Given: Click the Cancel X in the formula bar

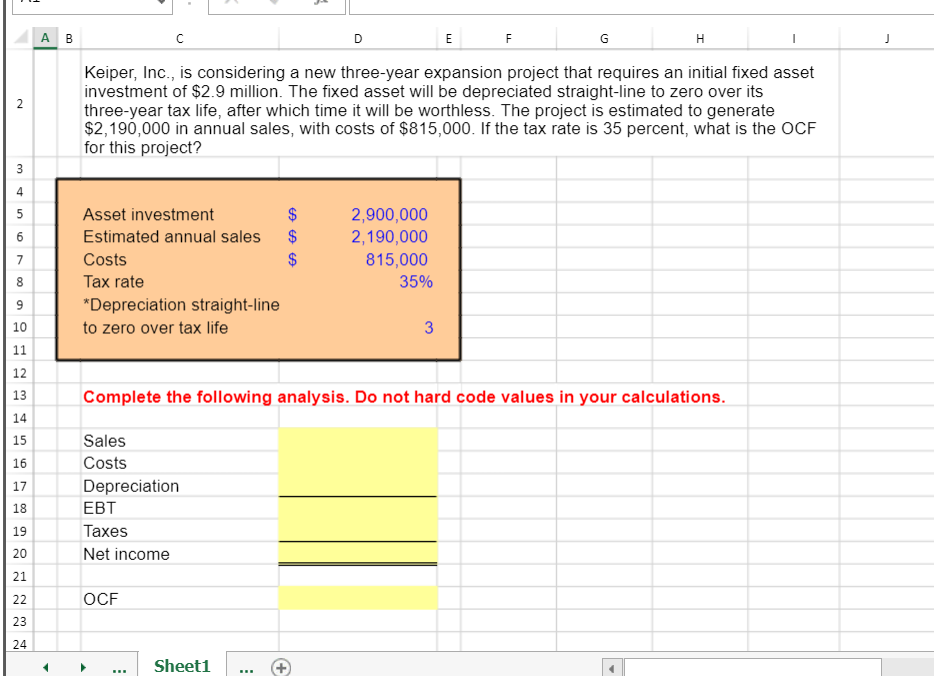Looking at the screenshot, I should (233, 5).
